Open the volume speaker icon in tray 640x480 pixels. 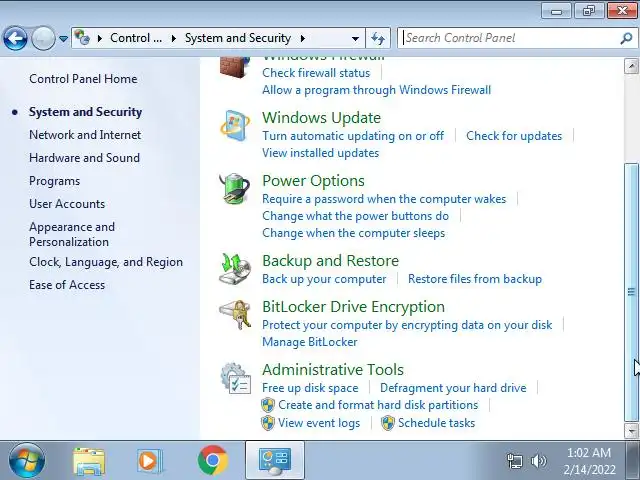coord(539,461)
